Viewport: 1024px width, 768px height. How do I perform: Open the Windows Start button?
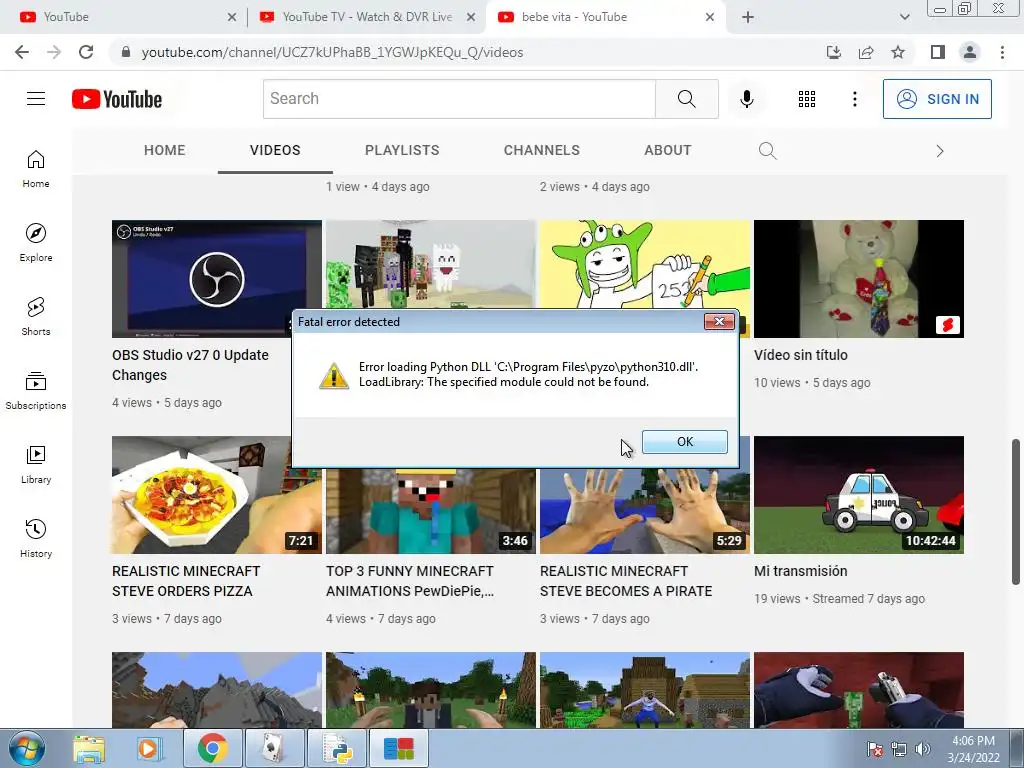point(27,748)
